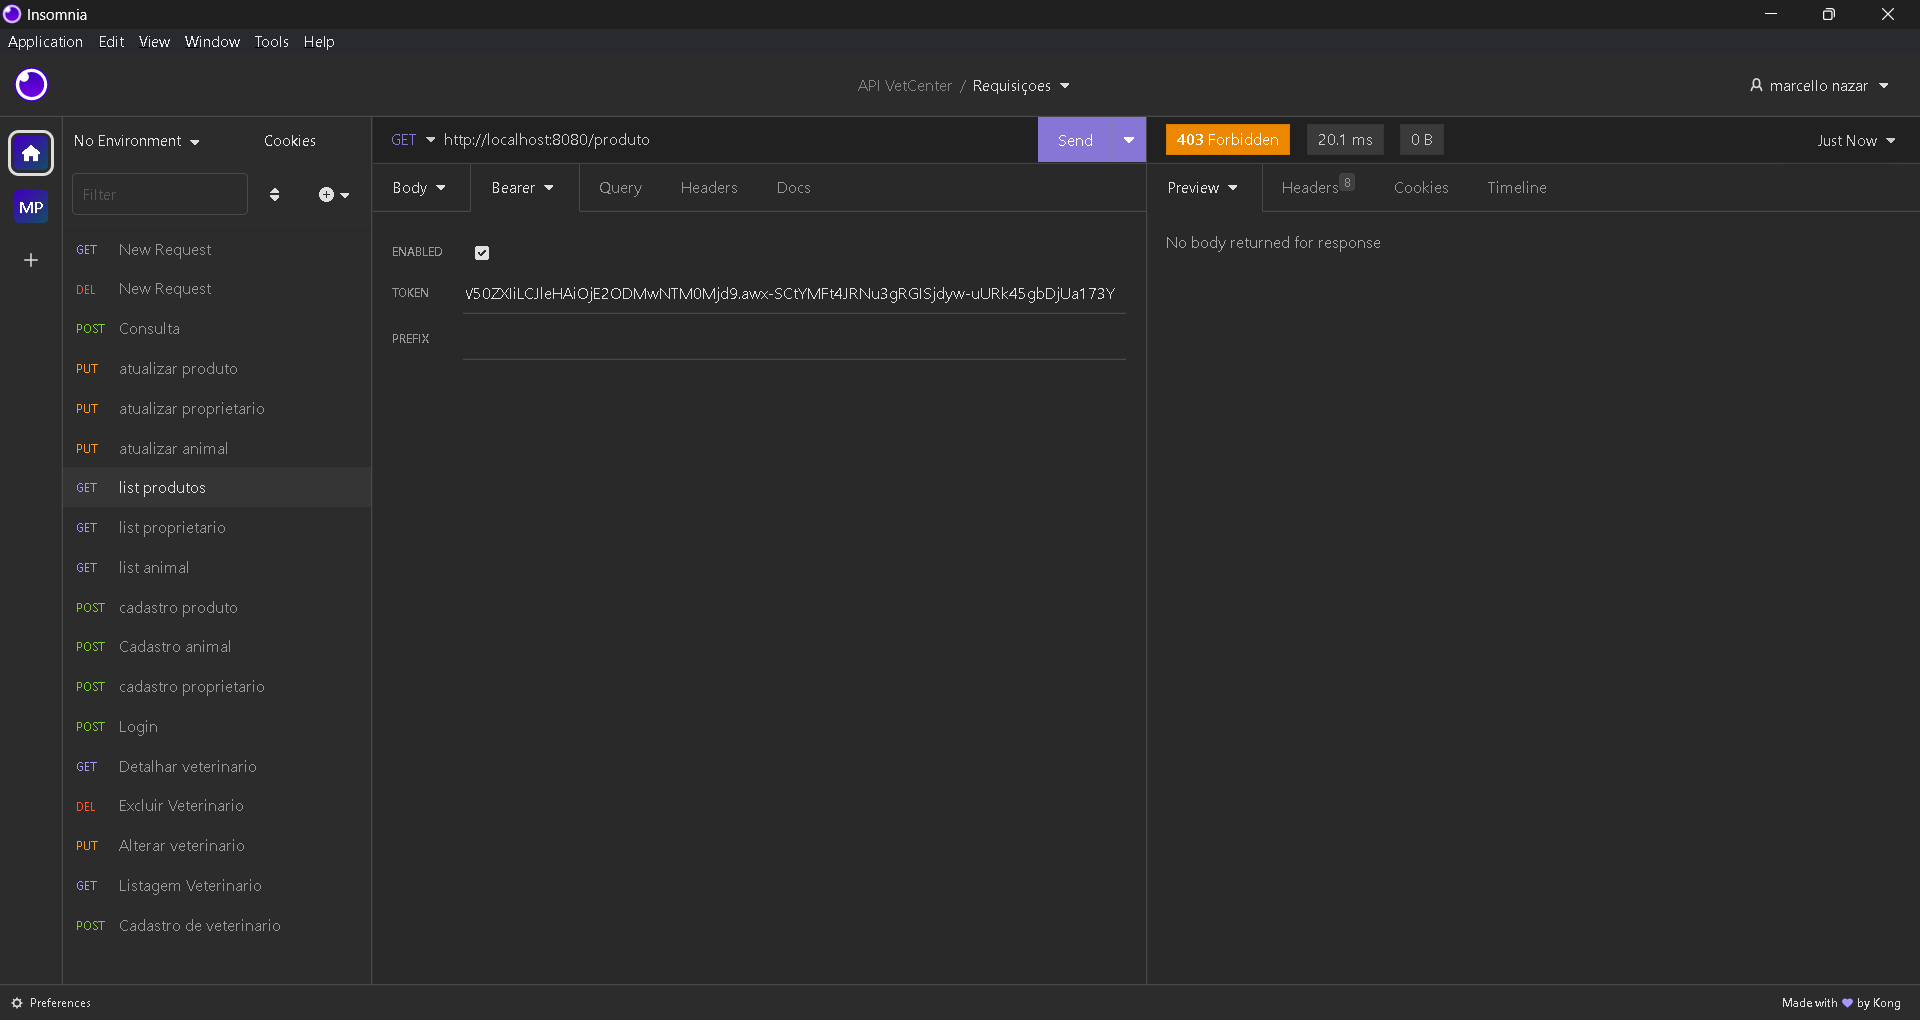The height and width of the screenshot is (1020, 1920).
Task: Select the MP workspace icon
Action: click(31, 208)
